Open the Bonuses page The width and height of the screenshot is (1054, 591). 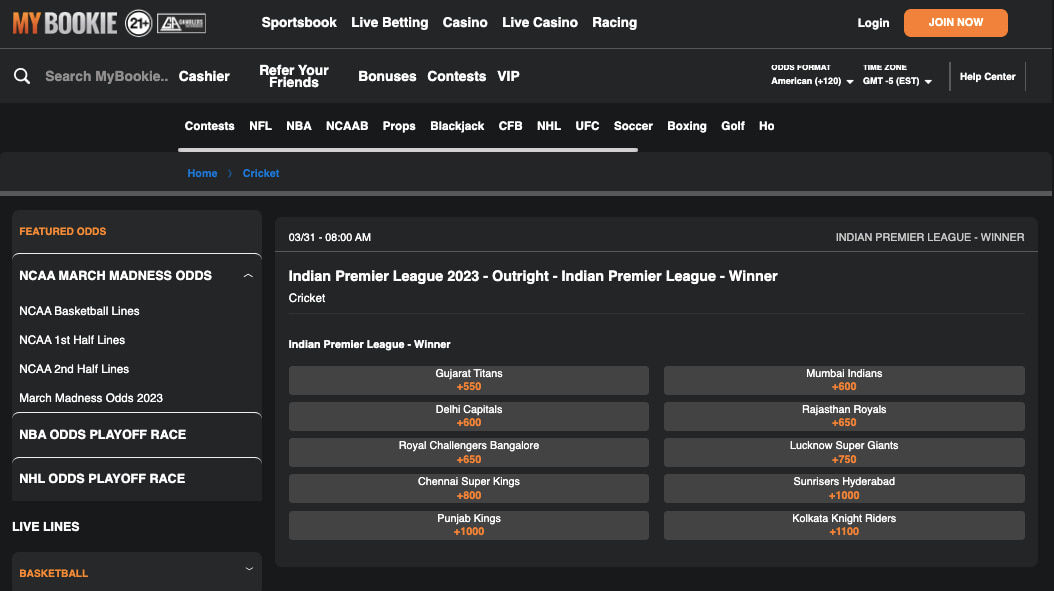[387, 76]
